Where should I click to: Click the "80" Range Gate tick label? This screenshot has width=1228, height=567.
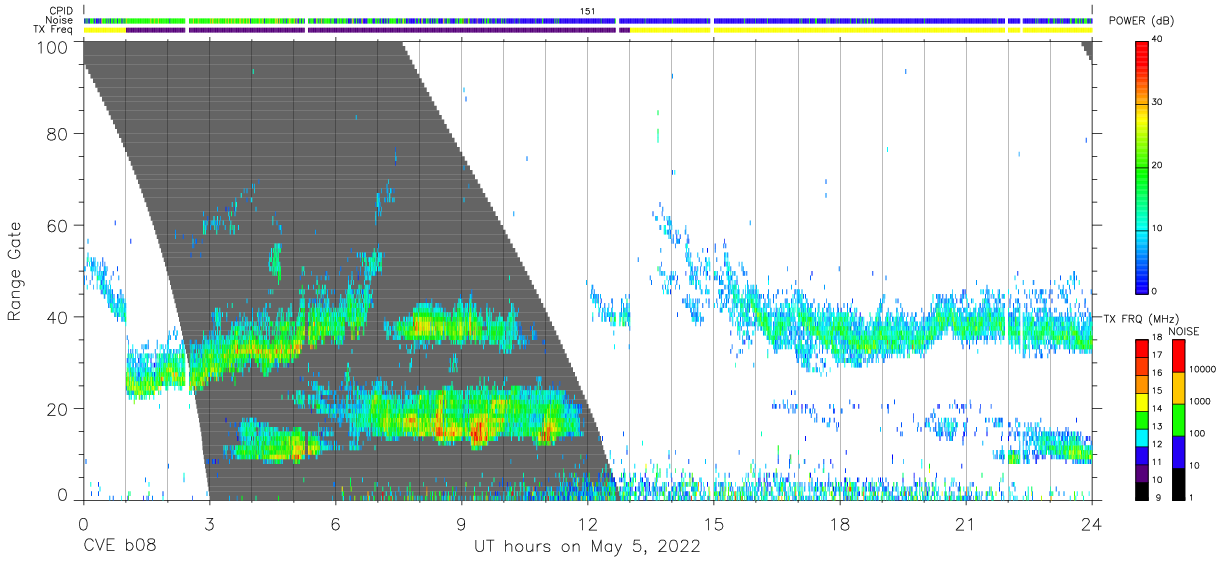click(57, 134)
